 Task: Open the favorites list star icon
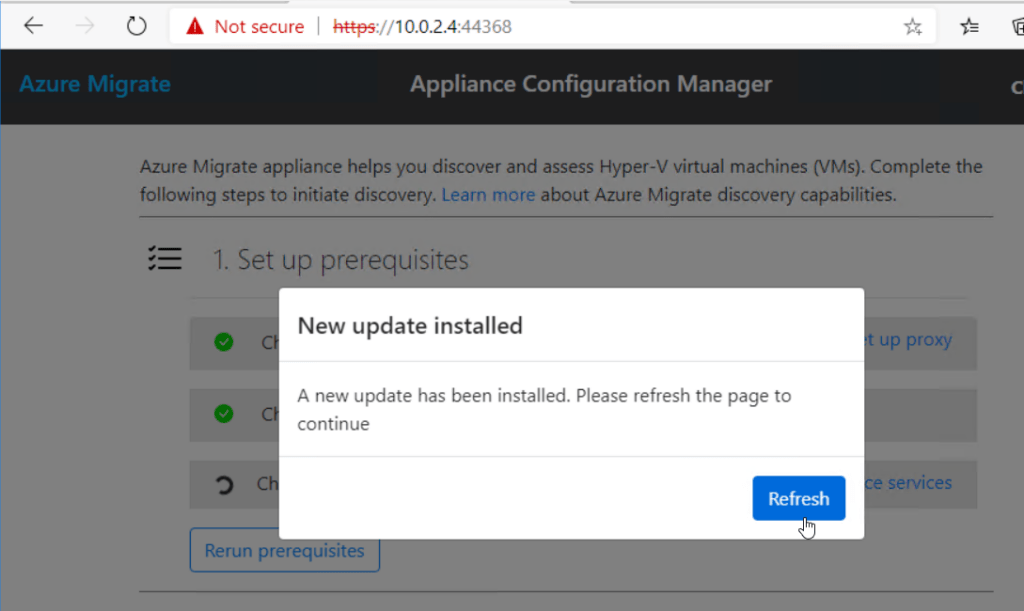968,28
